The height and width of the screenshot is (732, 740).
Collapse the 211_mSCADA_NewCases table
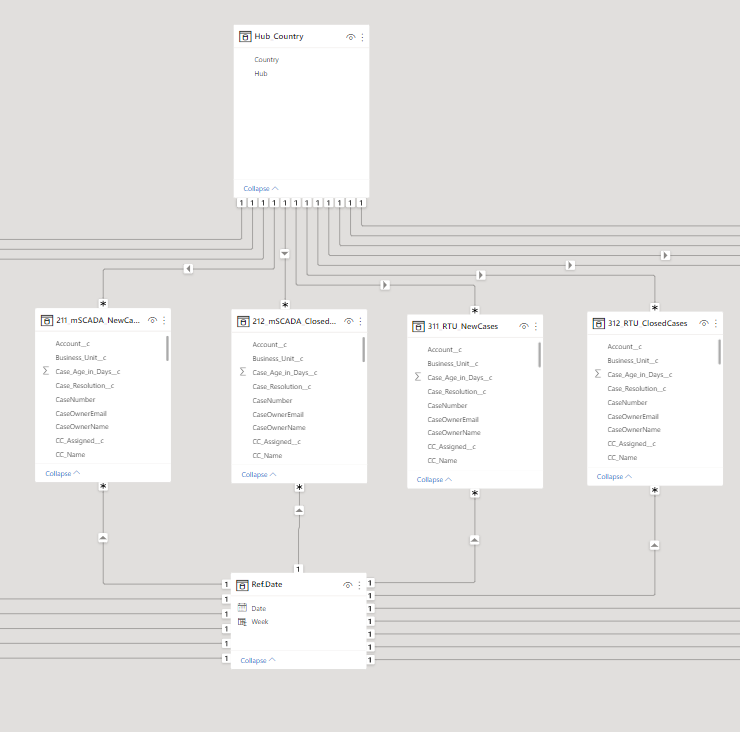(x=62, y=473)
